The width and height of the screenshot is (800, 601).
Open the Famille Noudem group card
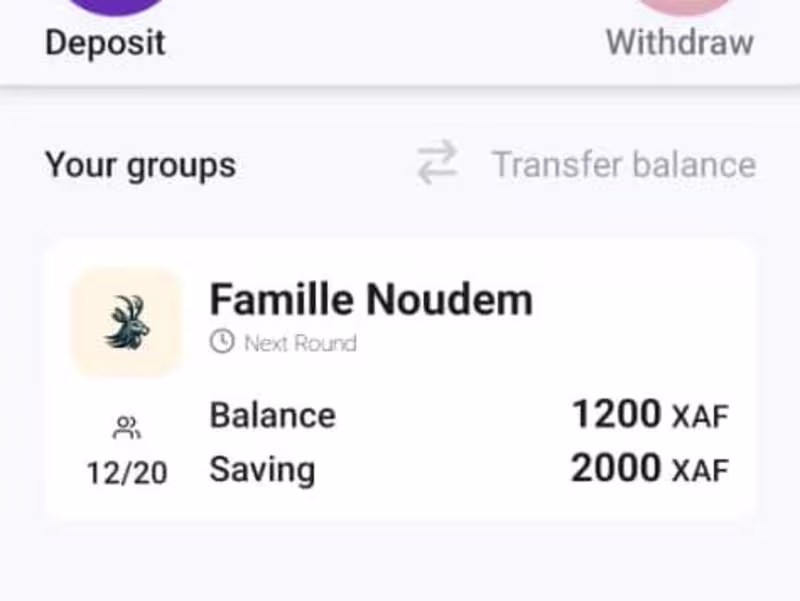pyautogui.click(x=400, y=380)
